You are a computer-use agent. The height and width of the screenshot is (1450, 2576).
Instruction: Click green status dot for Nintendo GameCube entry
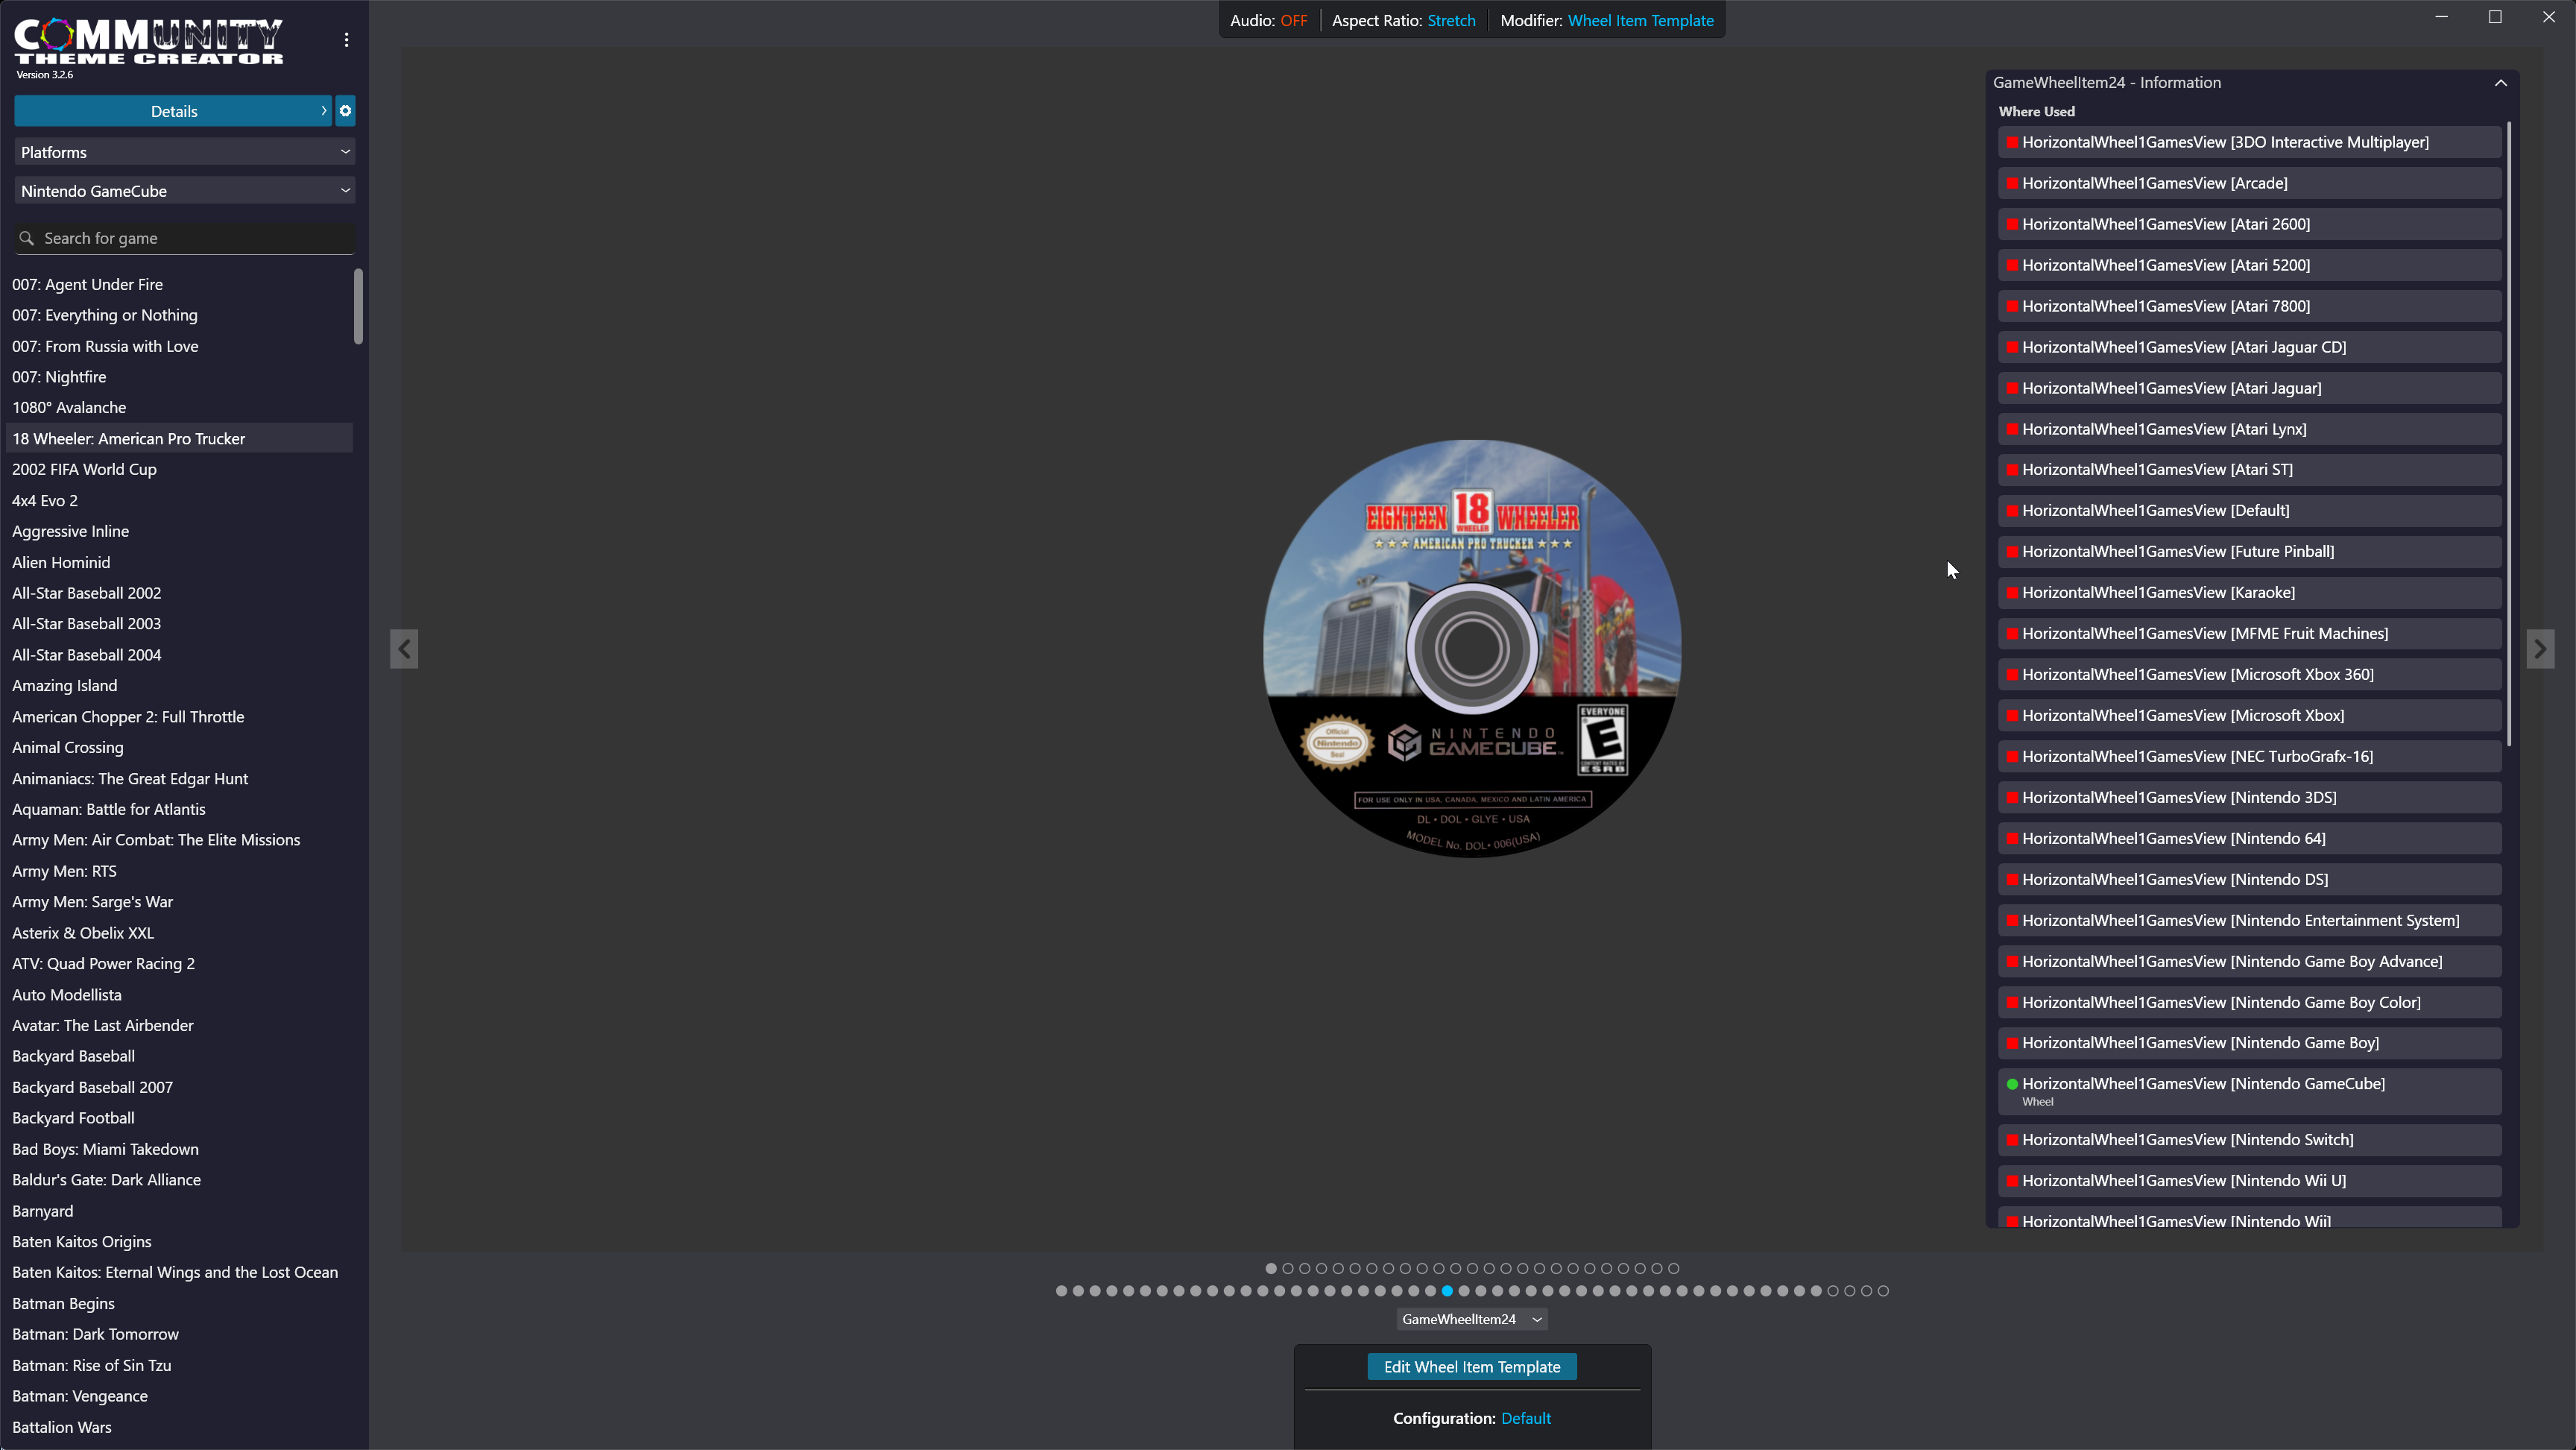2012,1084
